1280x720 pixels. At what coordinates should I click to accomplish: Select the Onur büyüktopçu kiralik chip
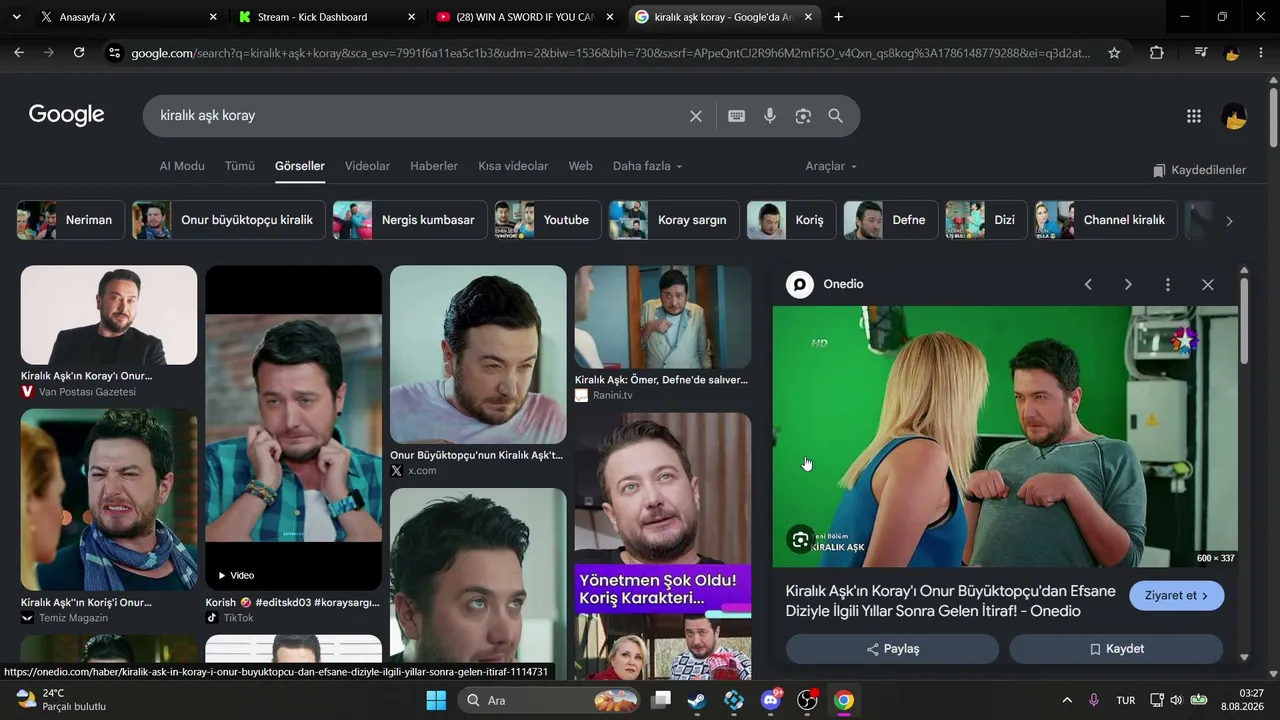(229, 220)
